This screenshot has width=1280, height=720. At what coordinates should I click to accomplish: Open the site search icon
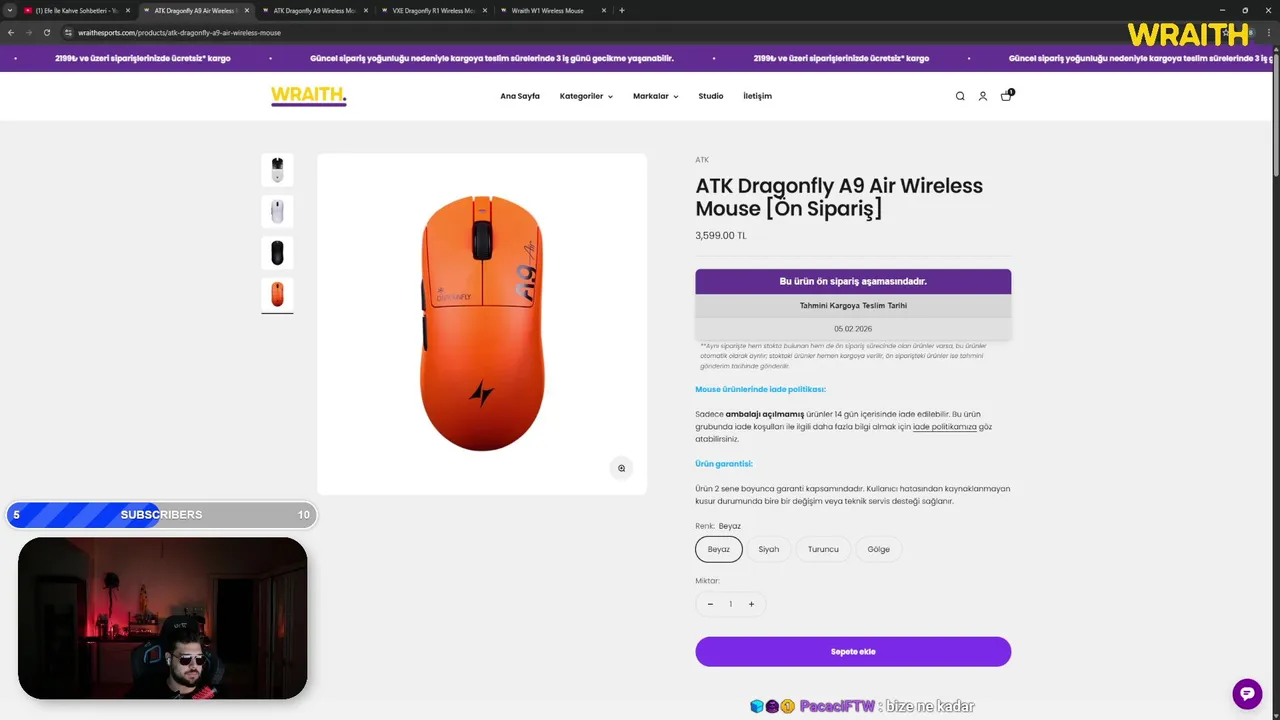click(x=960, y=96)
